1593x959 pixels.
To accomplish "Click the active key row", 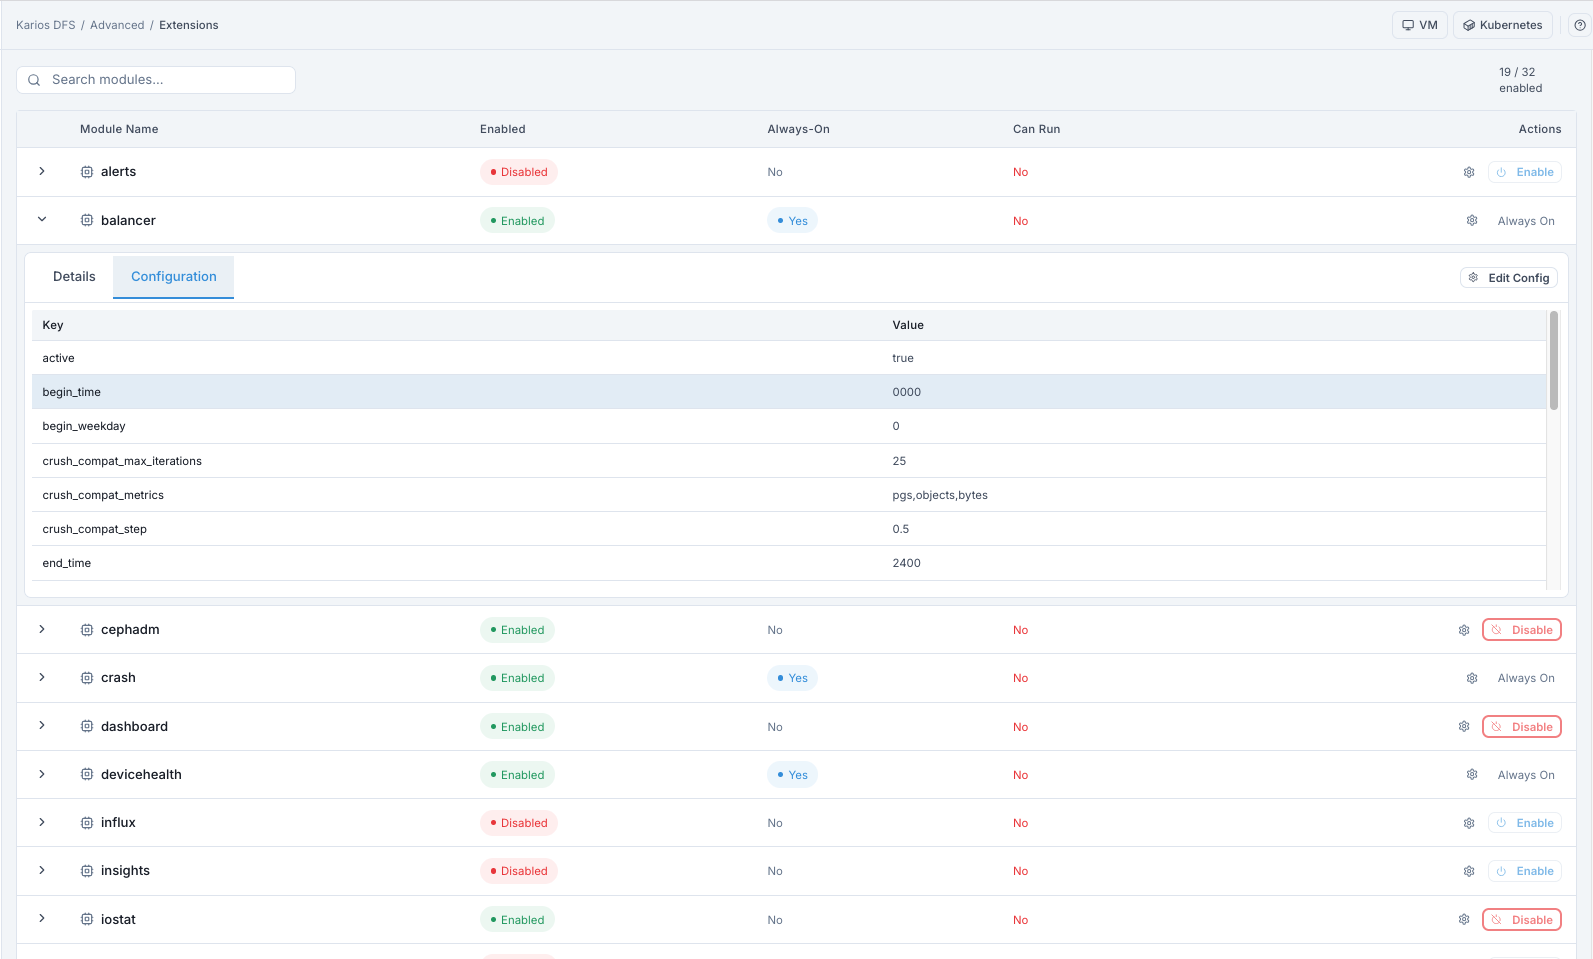I will click(789, 358).
